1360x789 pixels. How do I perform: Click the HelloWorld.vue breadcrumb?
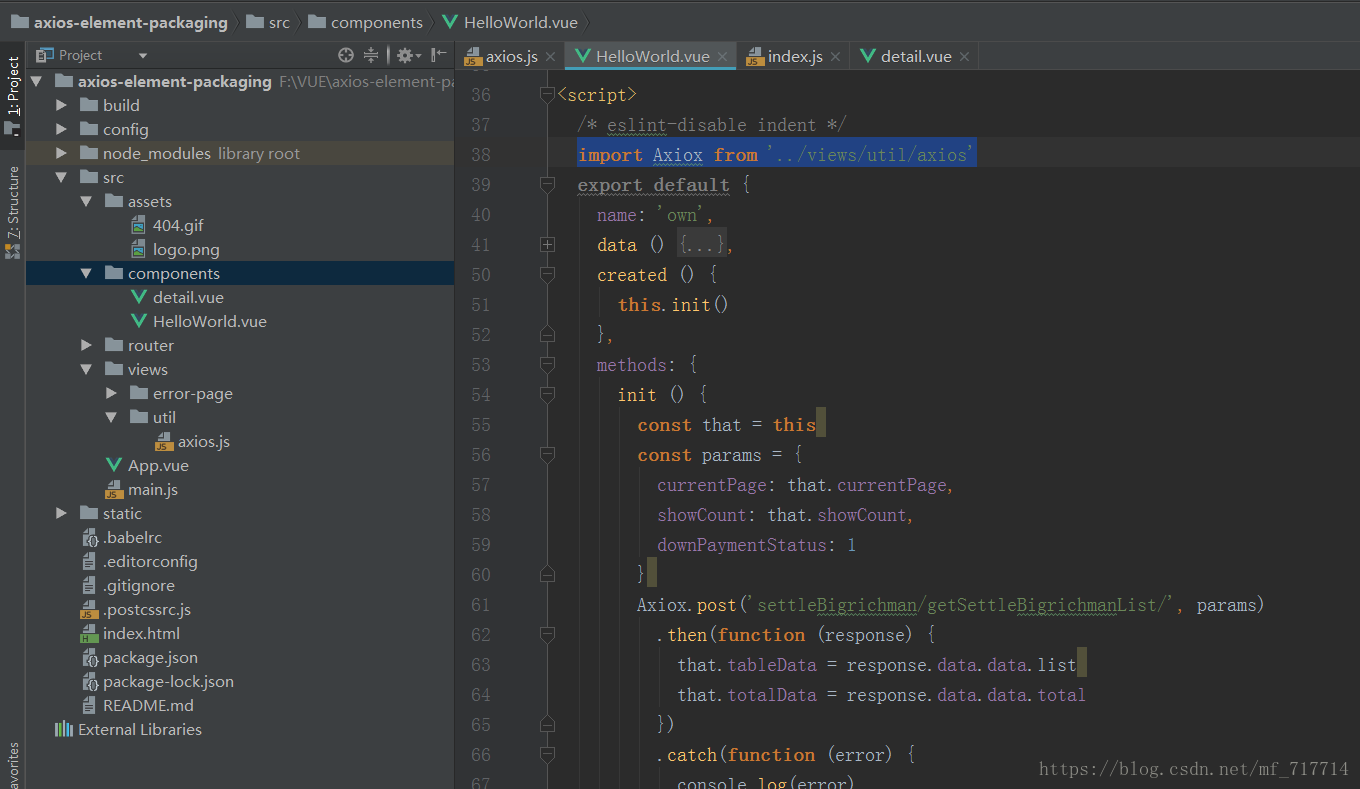tap(510, 22)
